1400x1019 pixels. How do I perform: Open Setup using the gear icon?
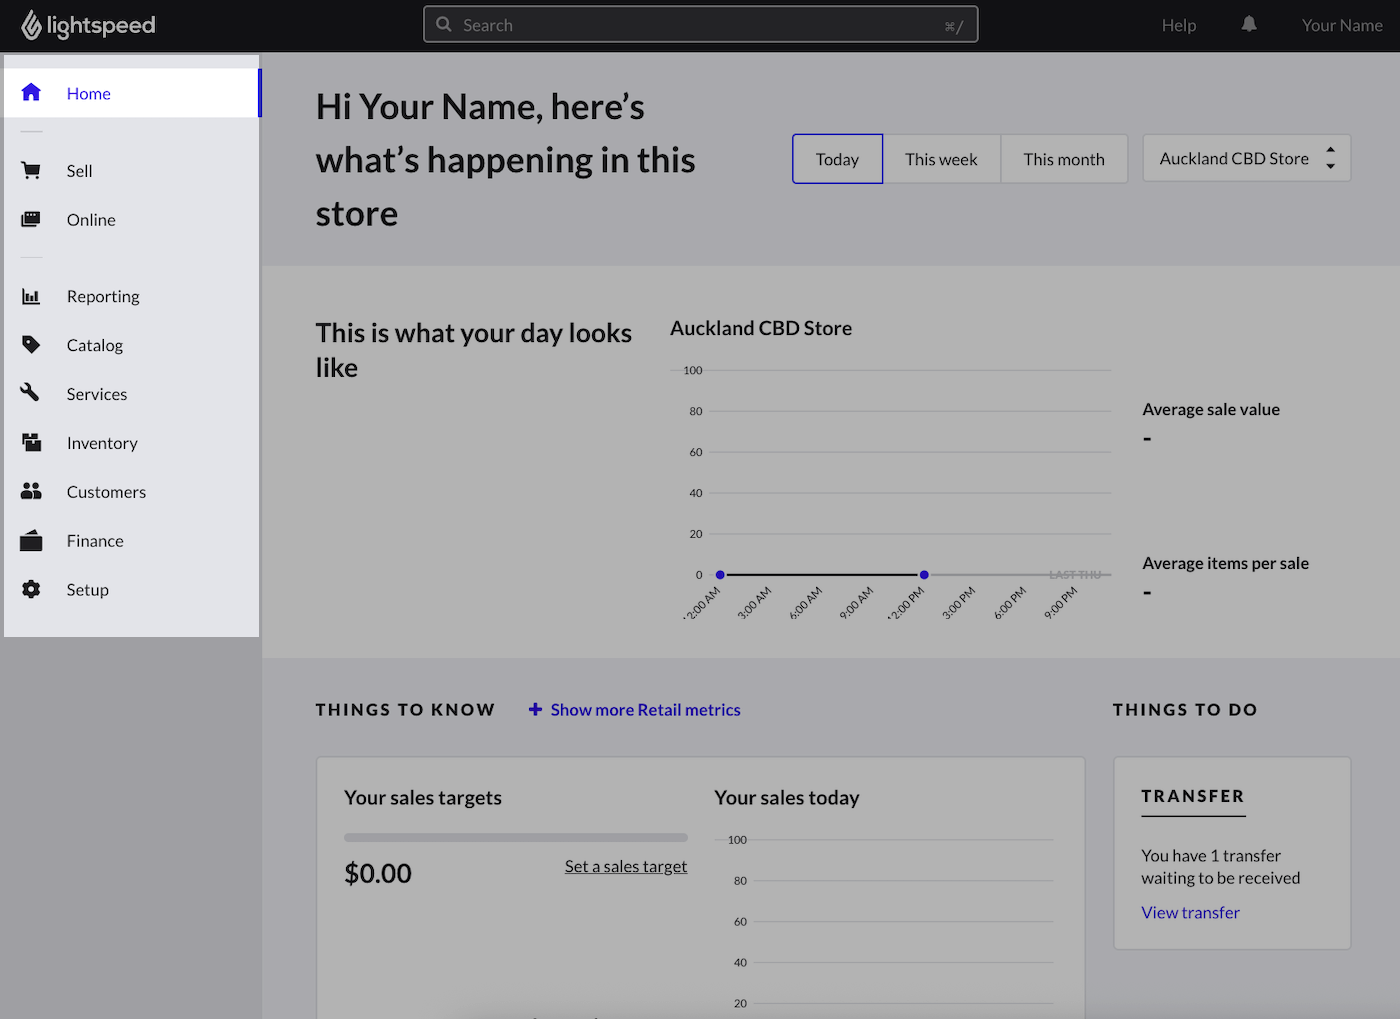click(31, 589)
